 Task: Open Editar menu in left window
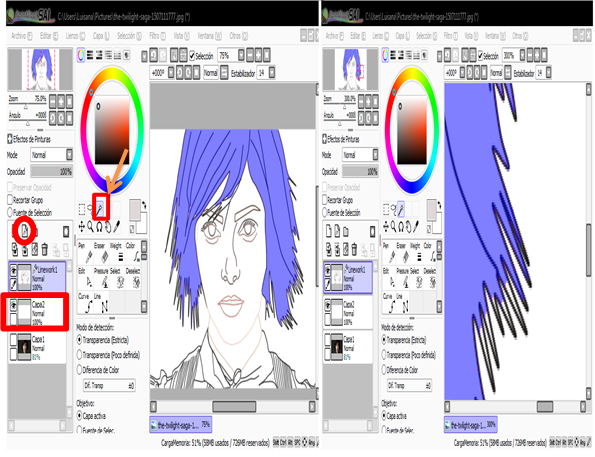pyautogui.click(x=49, y=36)
